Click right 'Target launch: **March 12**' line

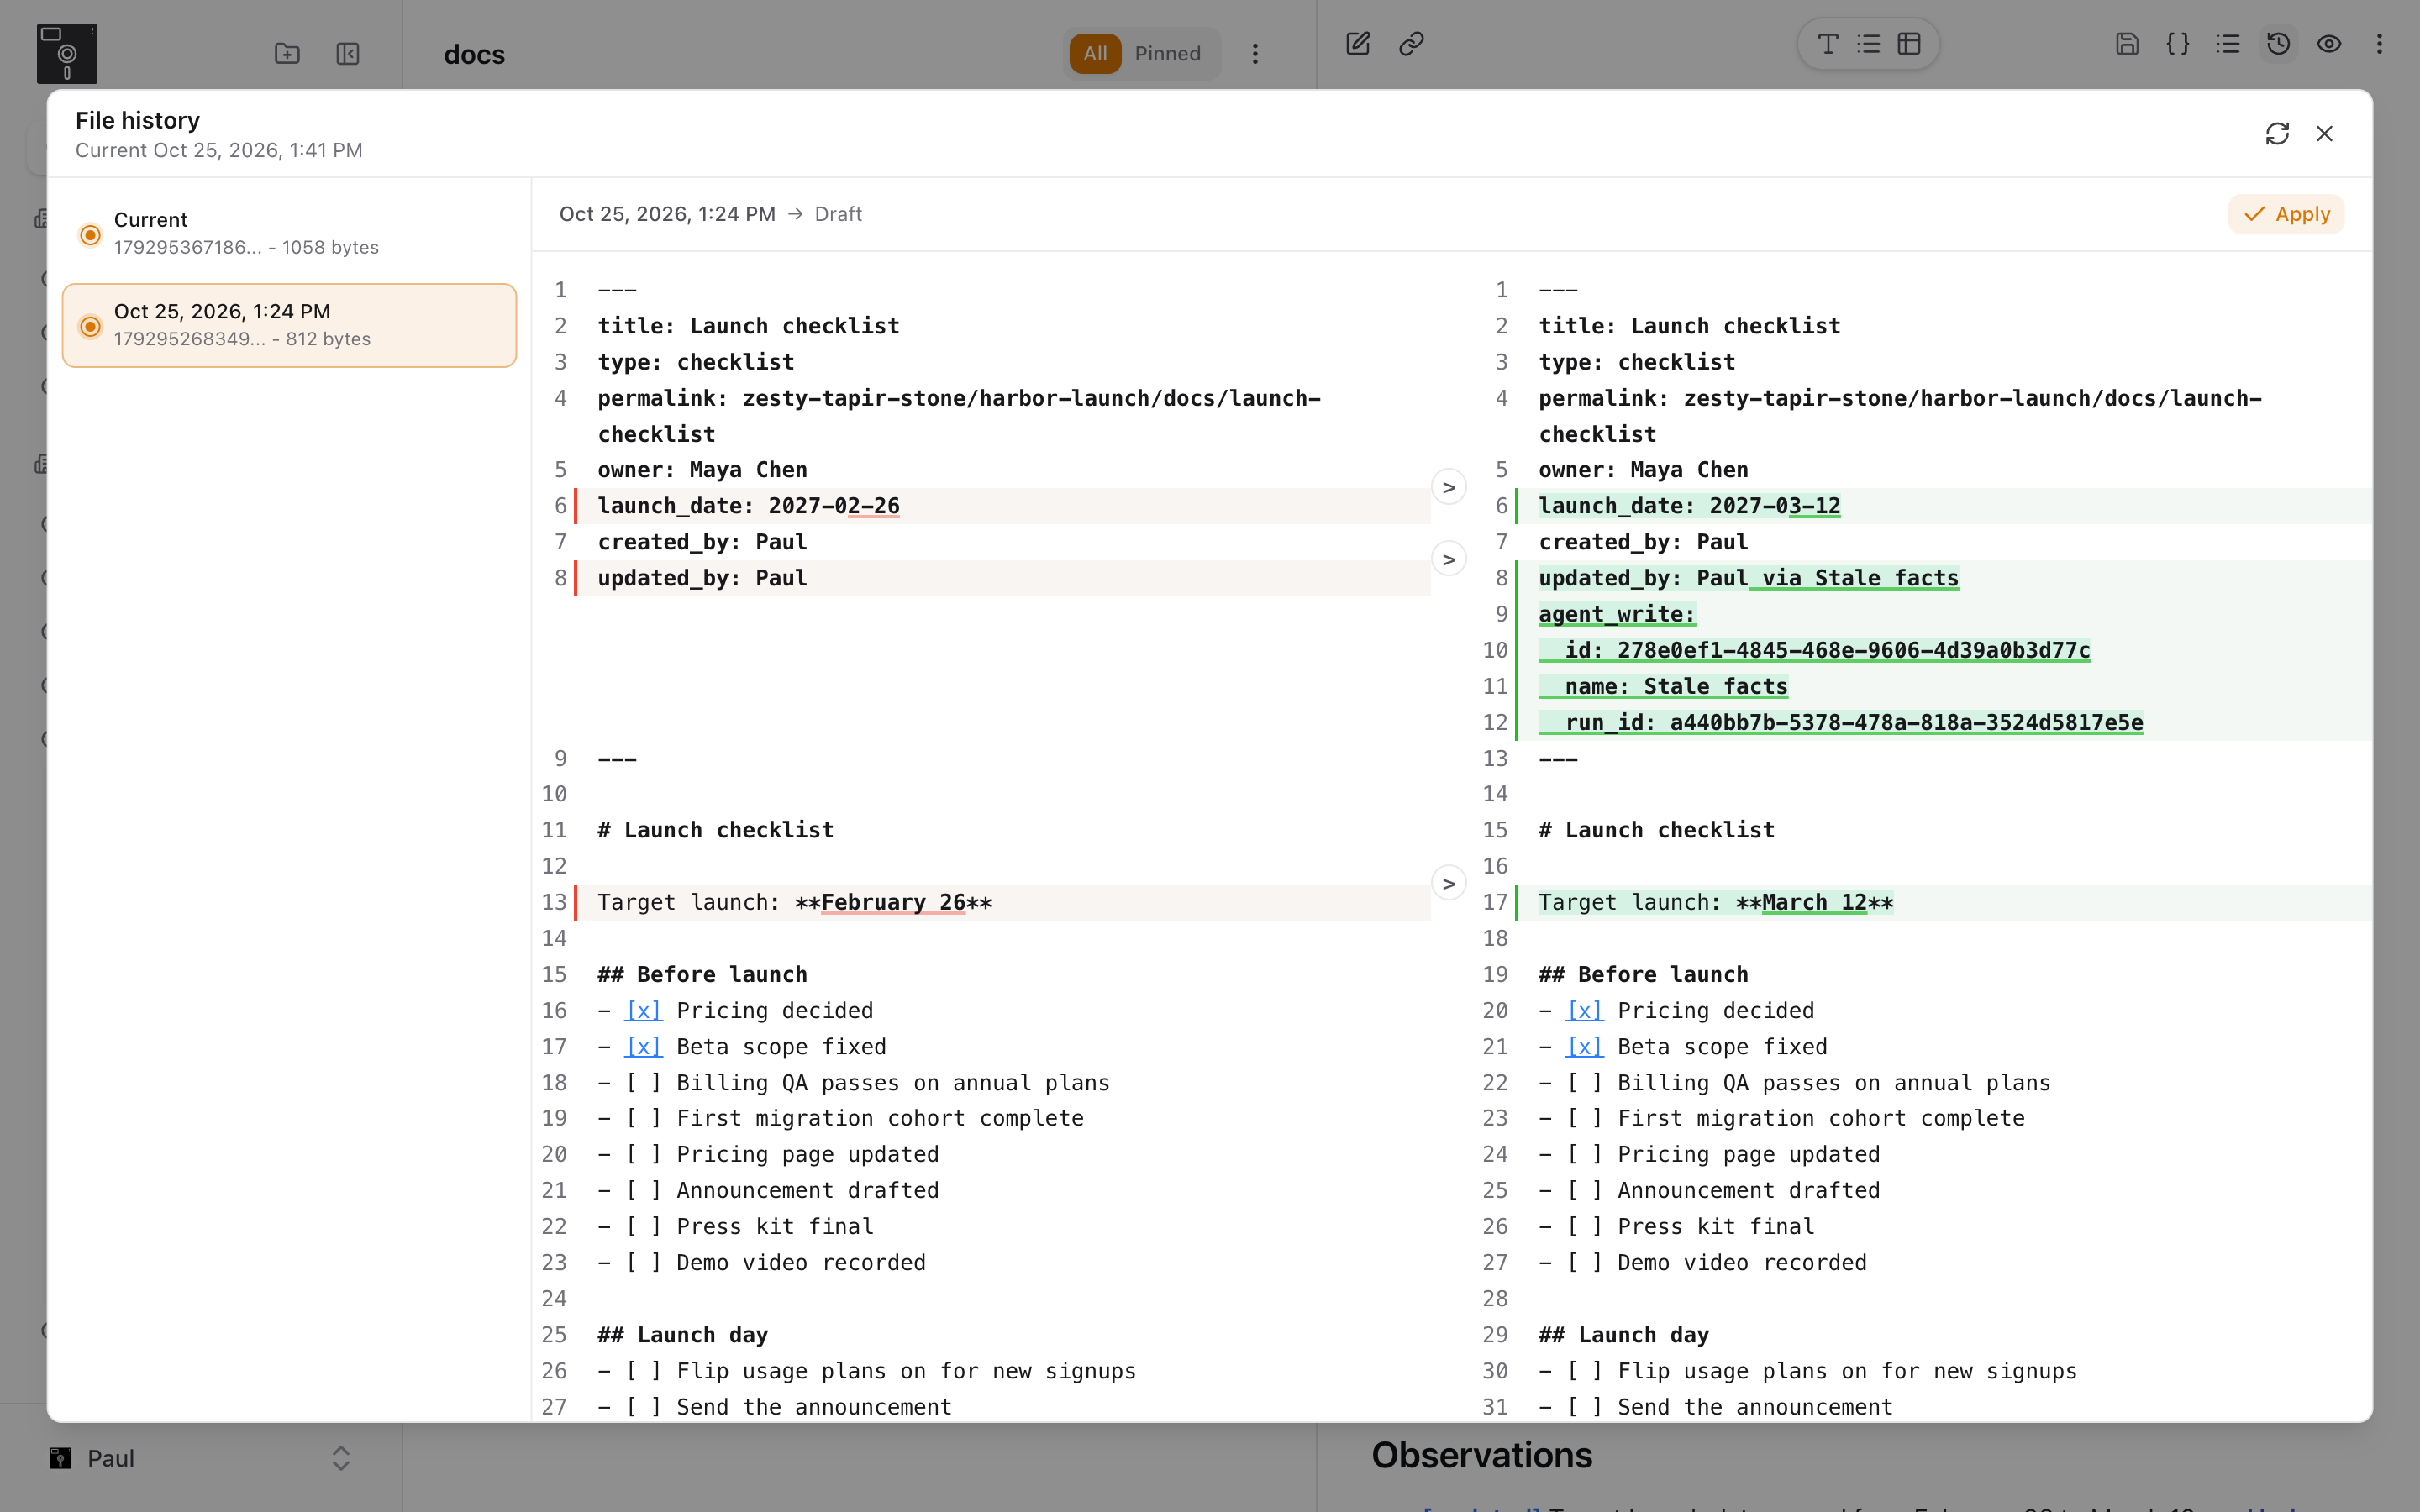click(x=1715, y=902)
